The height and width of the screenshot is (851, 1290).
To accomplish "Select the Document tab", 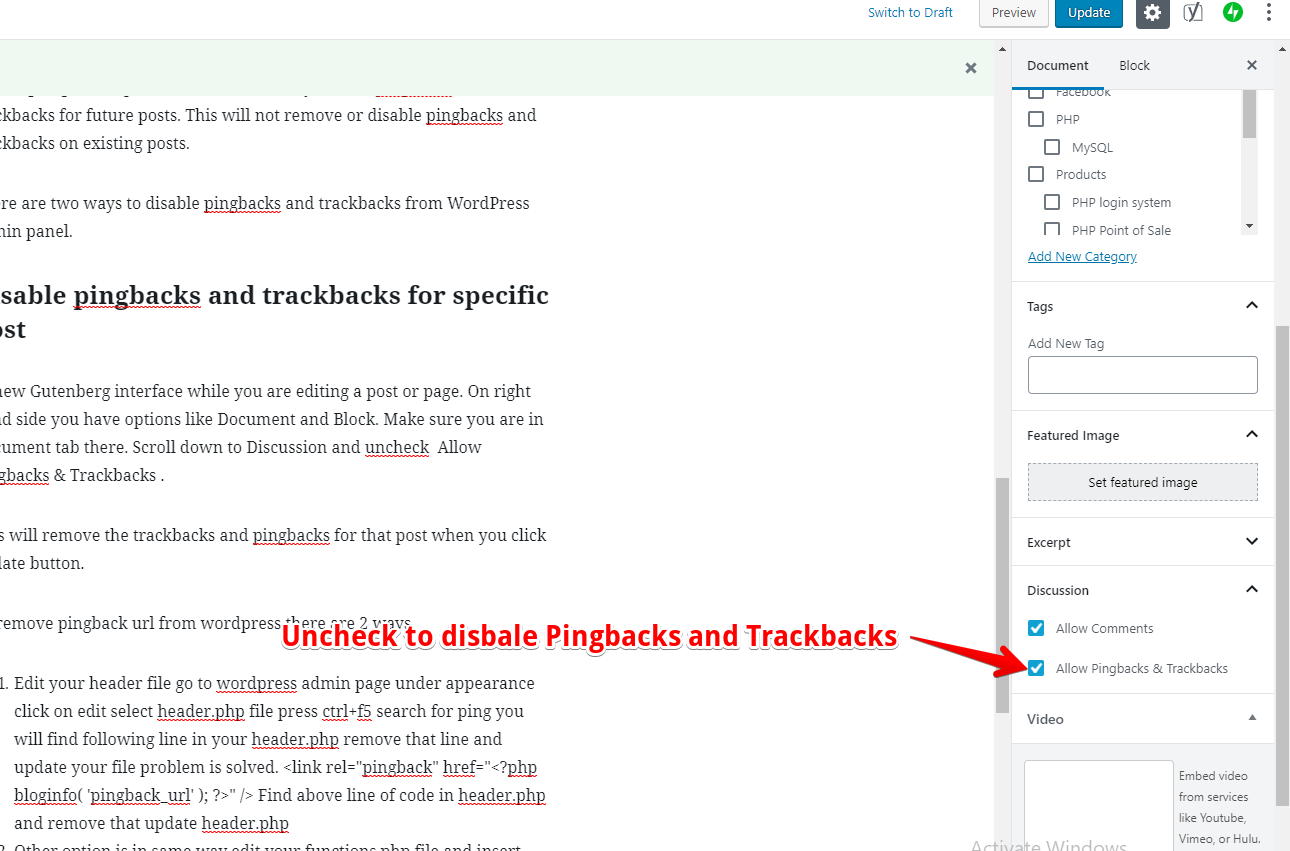I will tap(1057, 64).
